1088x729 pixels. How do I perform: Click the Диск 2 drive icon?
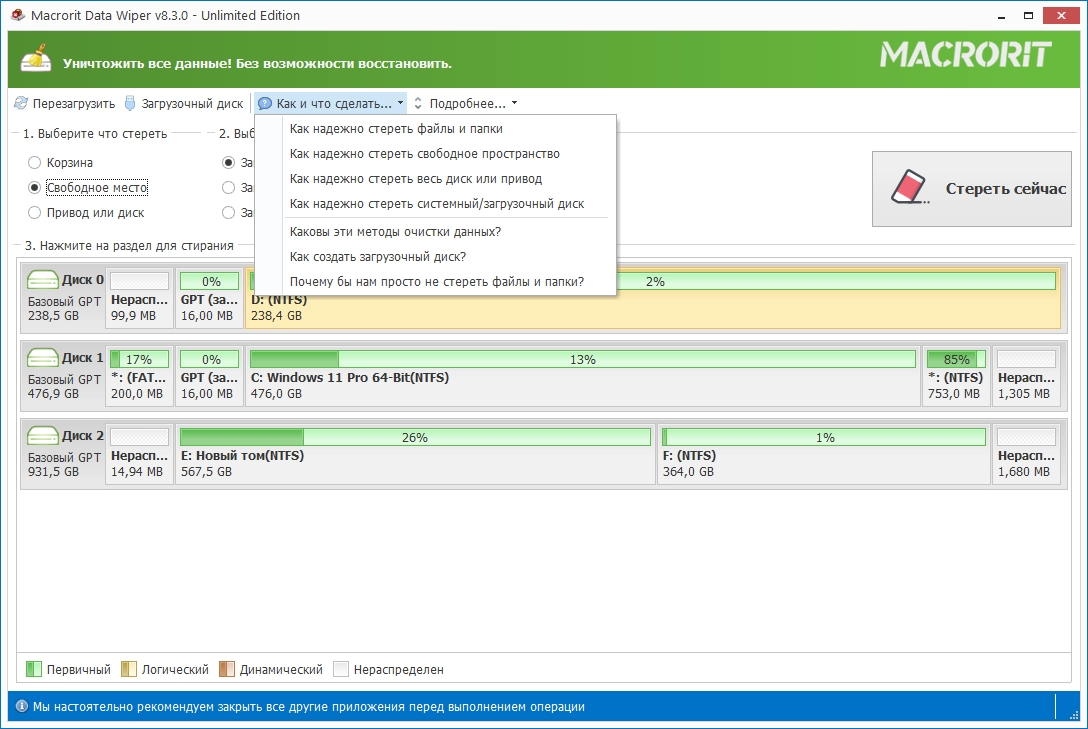[42, 436]
